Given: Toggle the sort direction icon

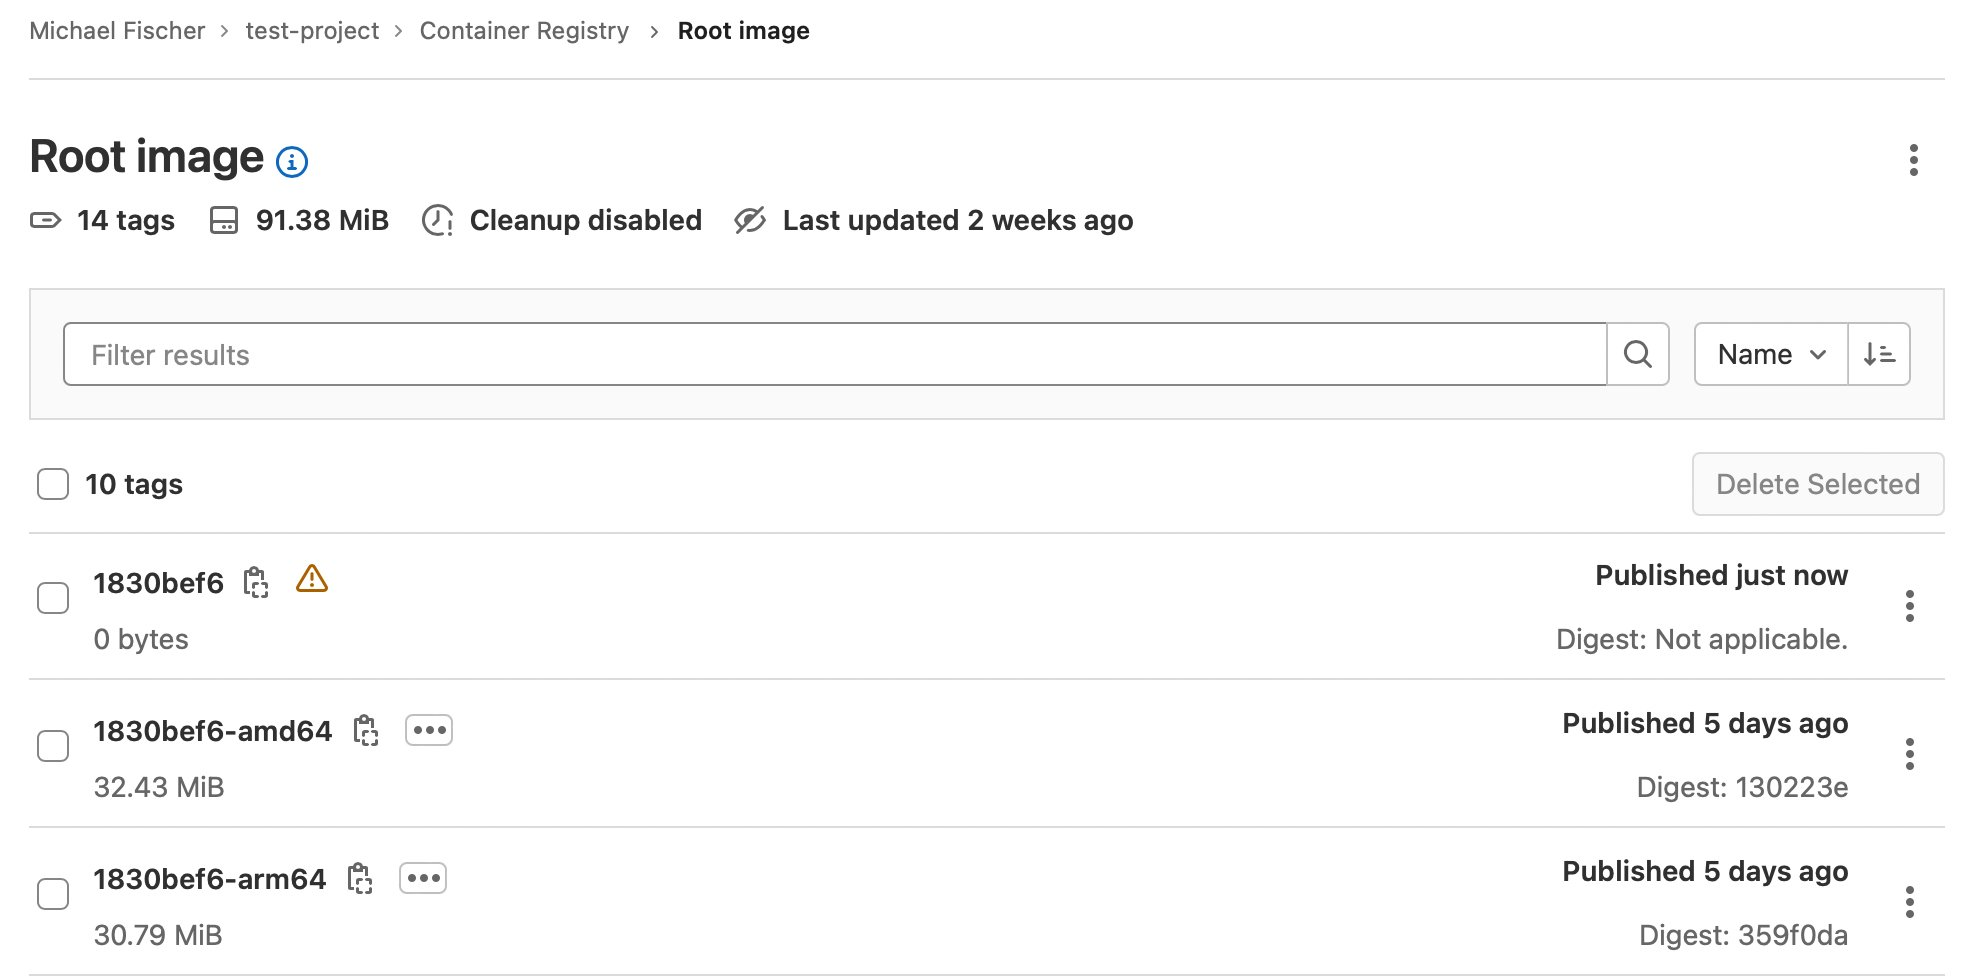Looking at the screenshot, I should [1879, 354].
